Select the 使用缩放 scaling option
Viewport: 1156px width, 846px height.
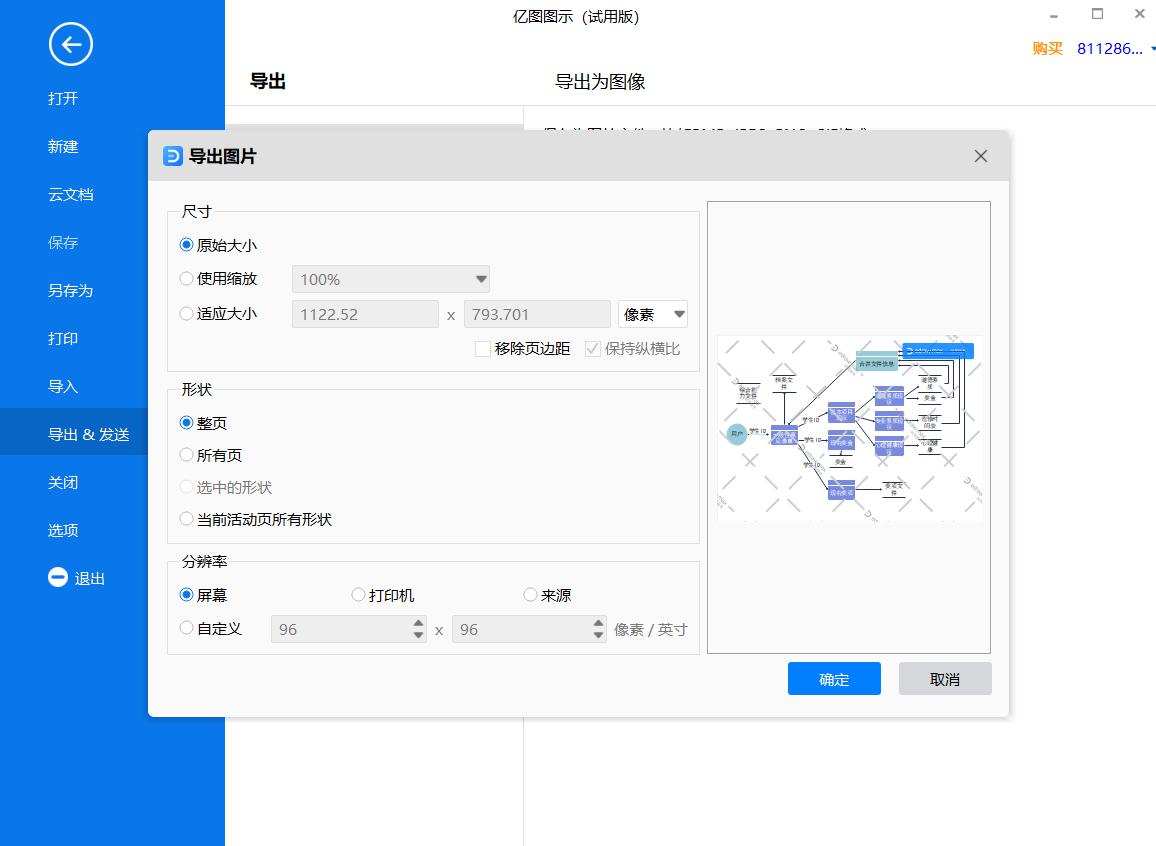click(187, 279)
